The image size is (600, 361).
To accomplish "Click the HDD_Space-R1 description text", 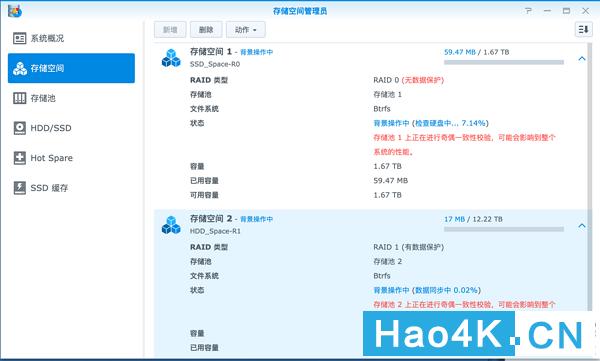I will [215, 231].
